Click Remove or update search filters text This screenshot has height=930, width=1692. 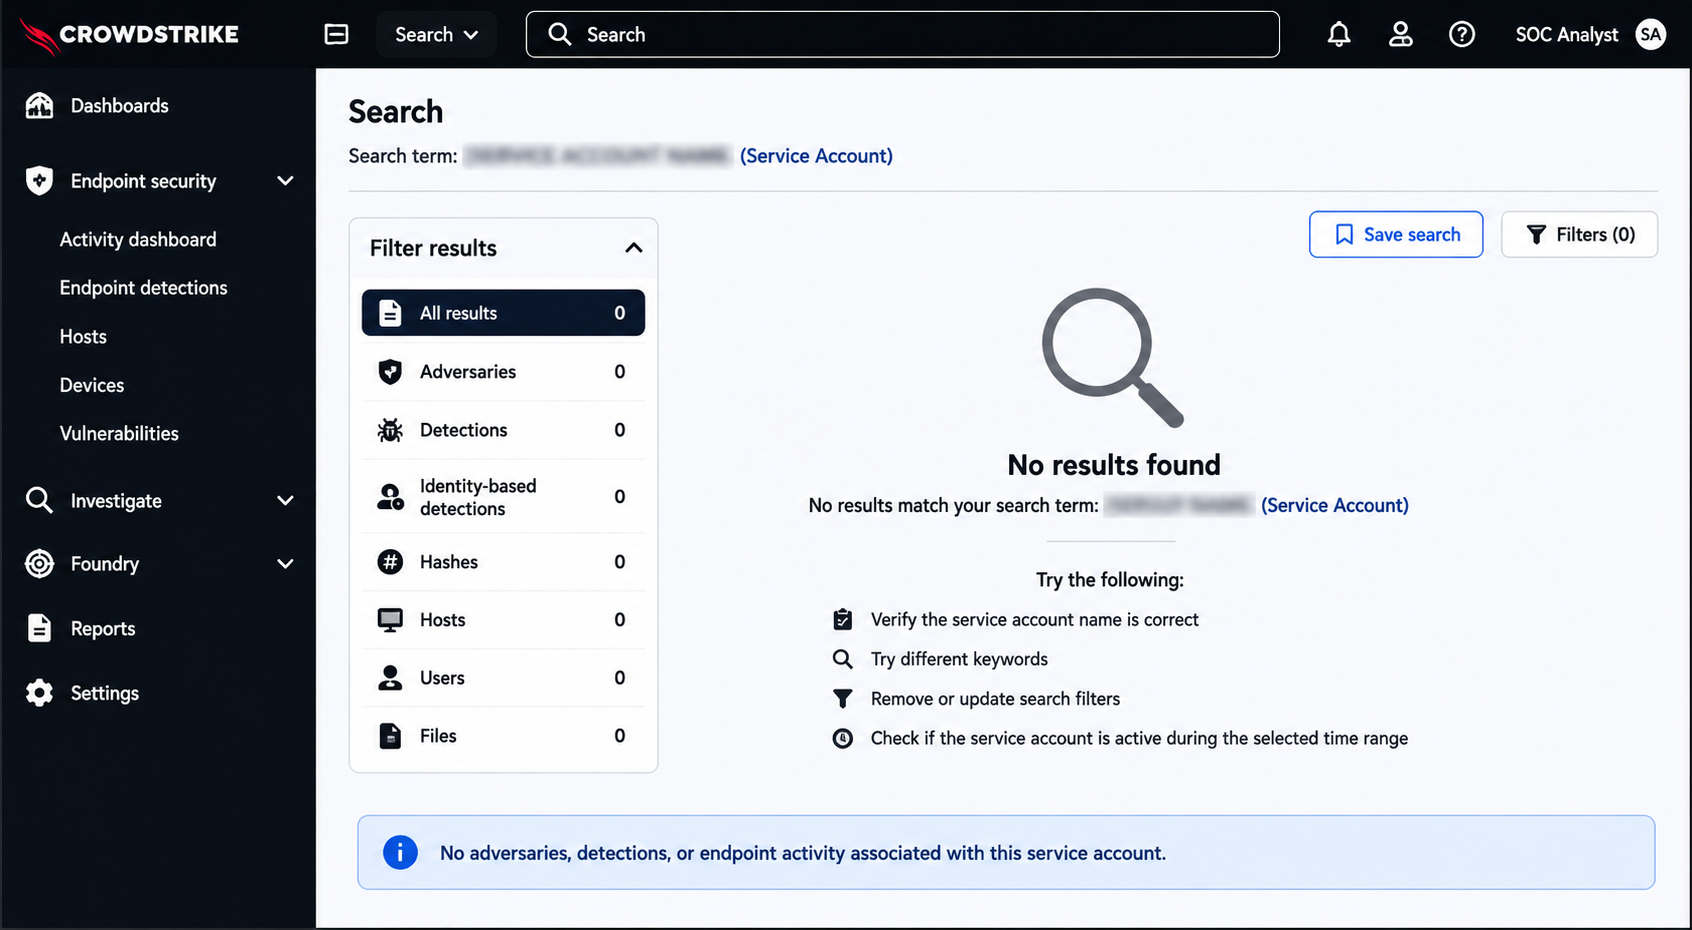click(x=995, y=699)
